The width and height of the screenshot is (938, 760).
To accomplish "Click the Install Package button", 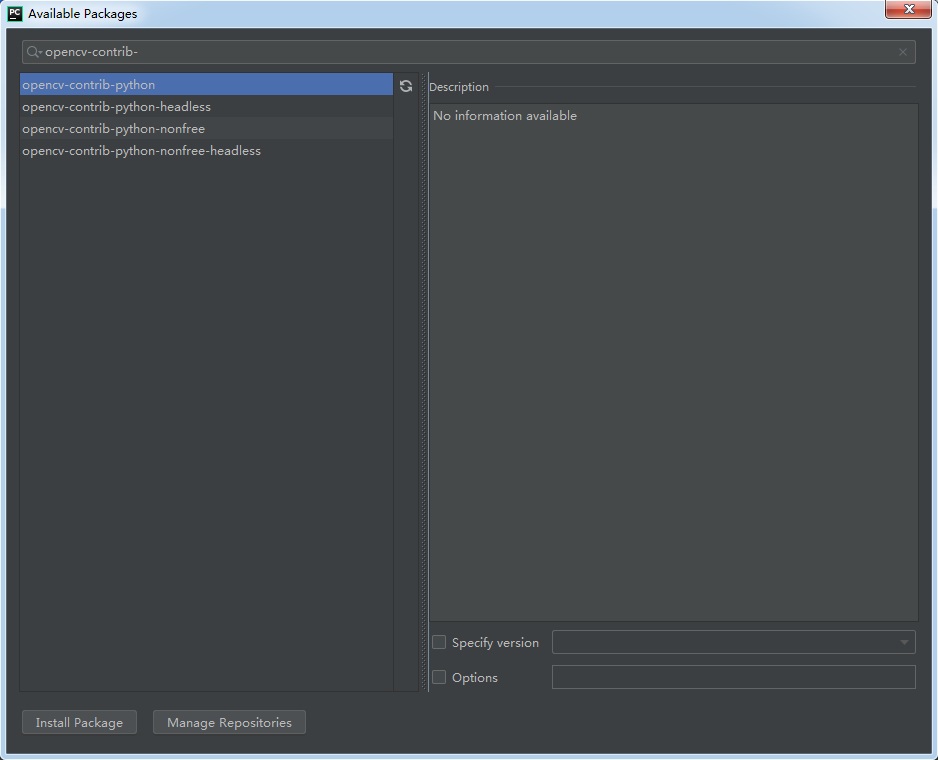I will (x=78, y=722).
